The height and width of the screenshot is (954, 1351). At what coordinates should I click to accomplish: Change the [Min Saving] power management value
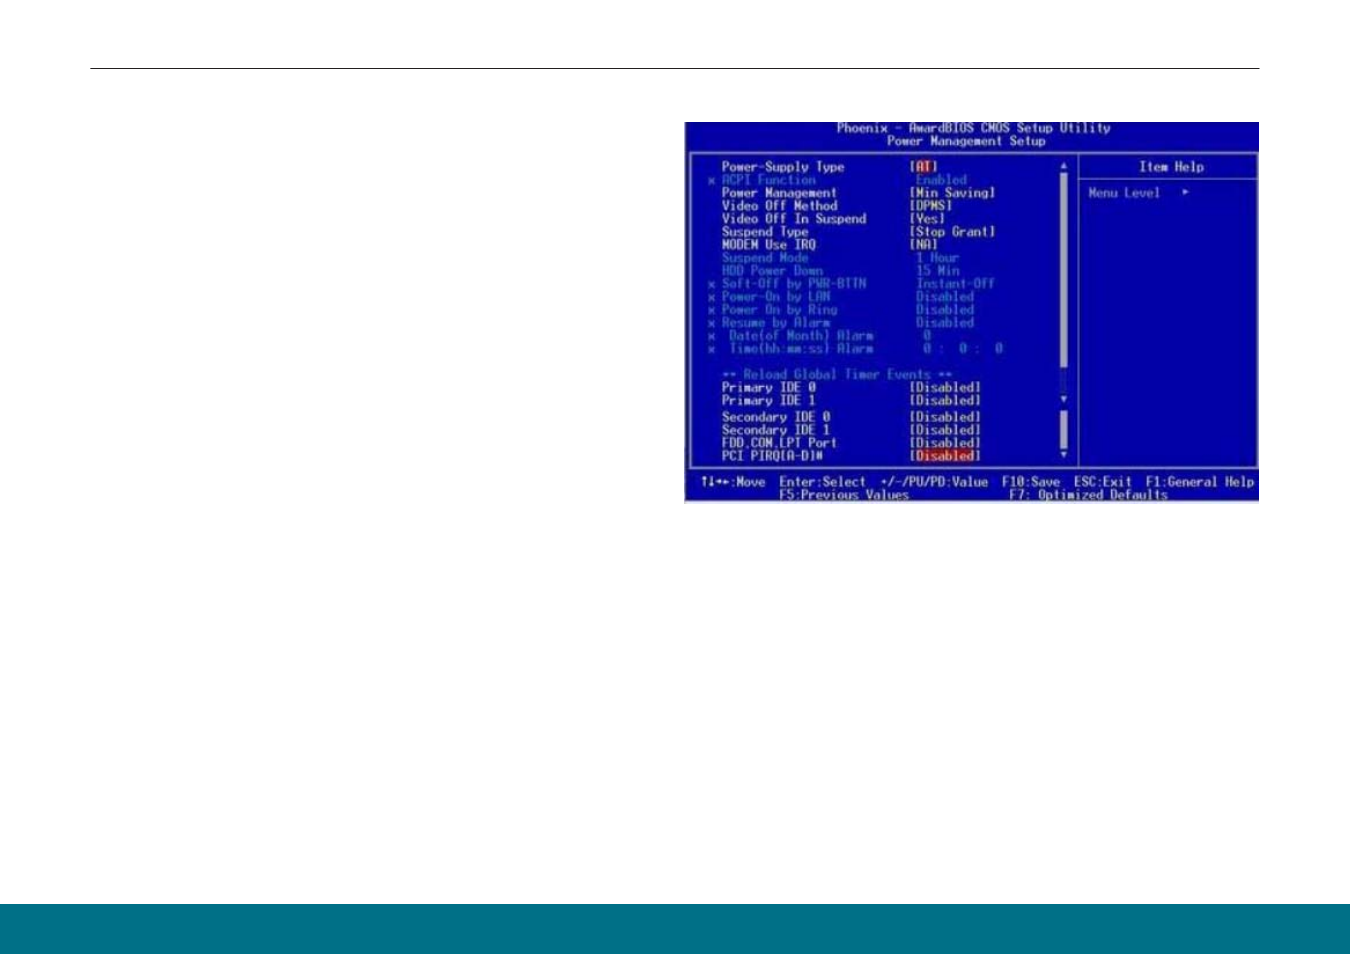952,193
